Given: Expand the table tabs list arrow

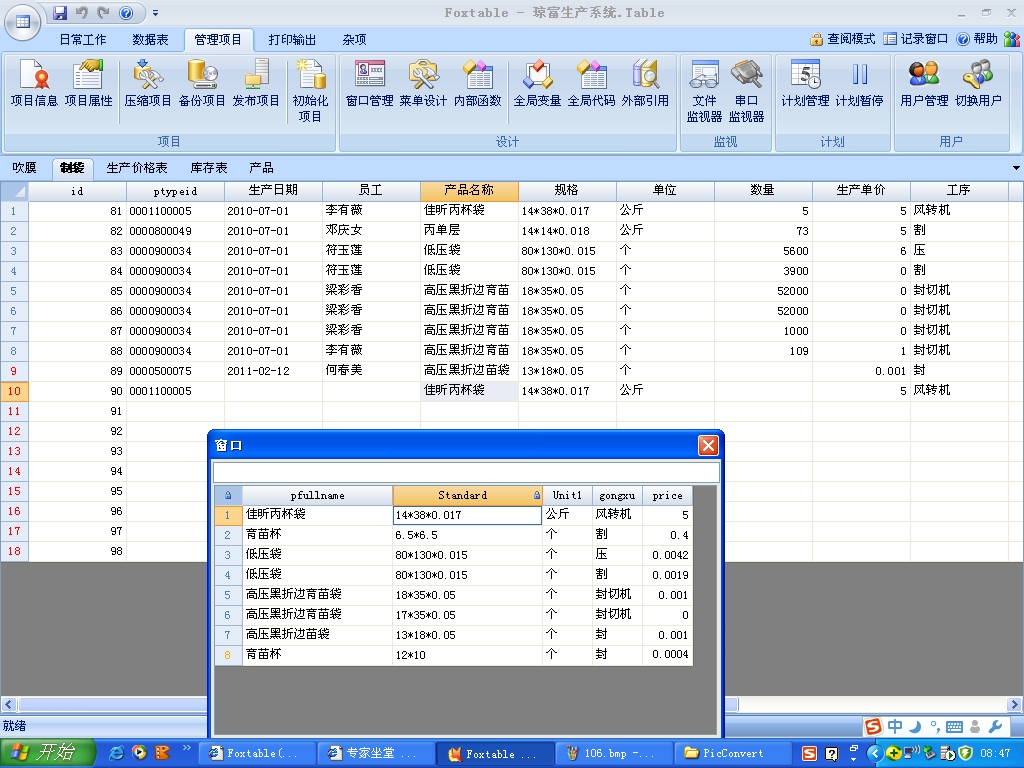Looking at the screenshot, I should [1016, 168].
